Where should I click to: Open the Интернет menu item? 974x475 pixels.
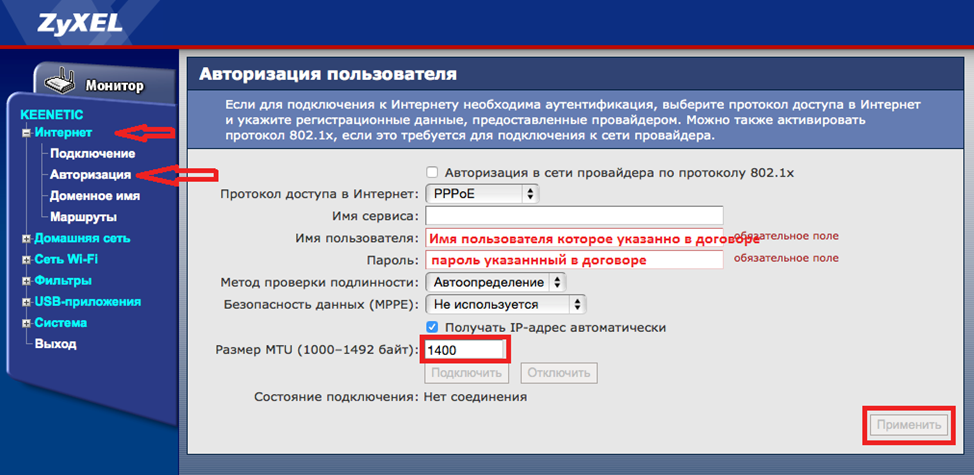[64, 132]
